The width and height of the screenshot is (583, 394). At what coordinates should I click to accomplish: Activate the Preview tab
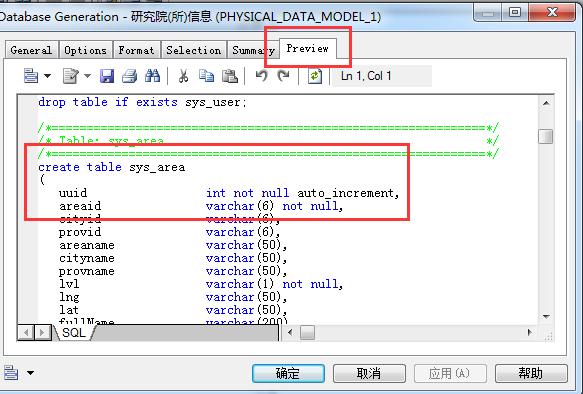click(x=307, y=49)
